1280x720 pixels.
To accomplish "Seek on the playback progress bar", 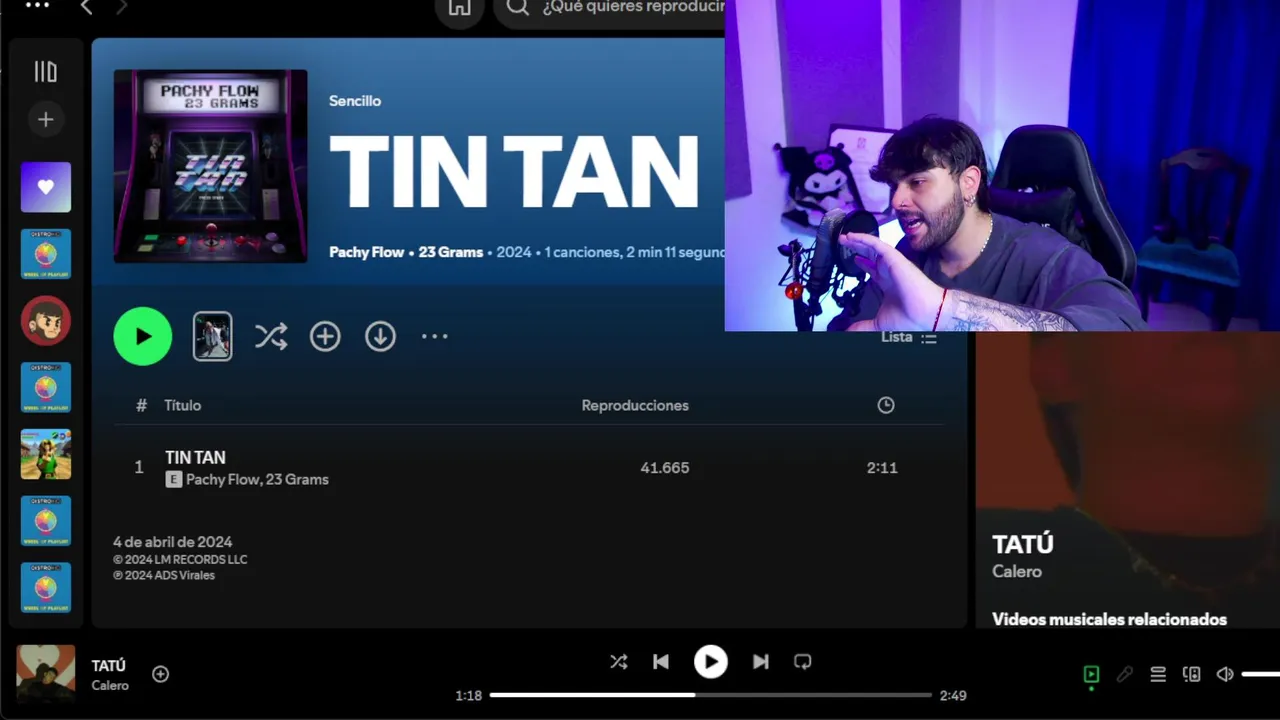I will point(711,695).
